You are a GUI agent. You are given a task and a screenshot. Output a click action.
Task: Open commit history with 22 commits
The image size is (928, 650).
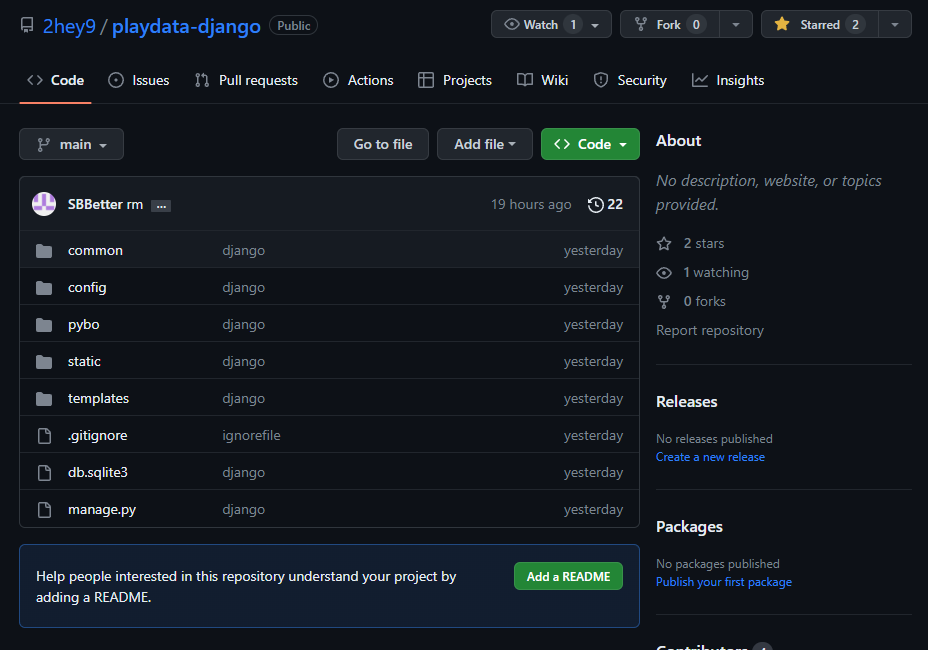[605, 204]
